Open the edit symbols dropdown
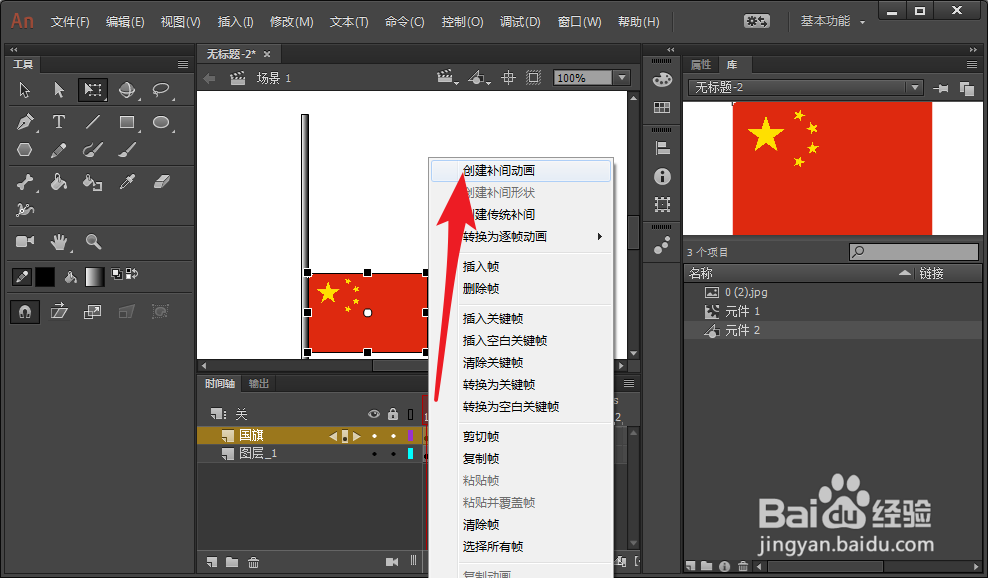The height and width of the screenshot is (578, 988). 479,78
